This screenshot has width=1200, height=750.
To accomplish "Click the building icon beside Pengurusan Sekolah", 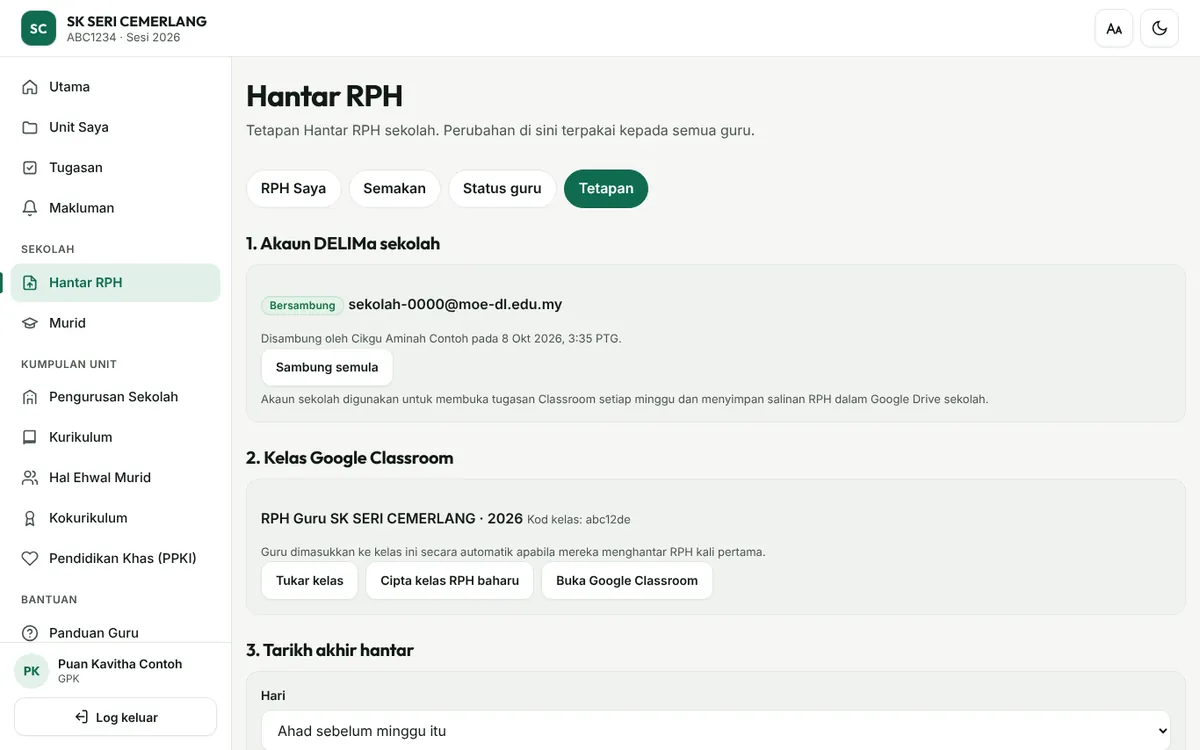I will click(x=30, y=397).
